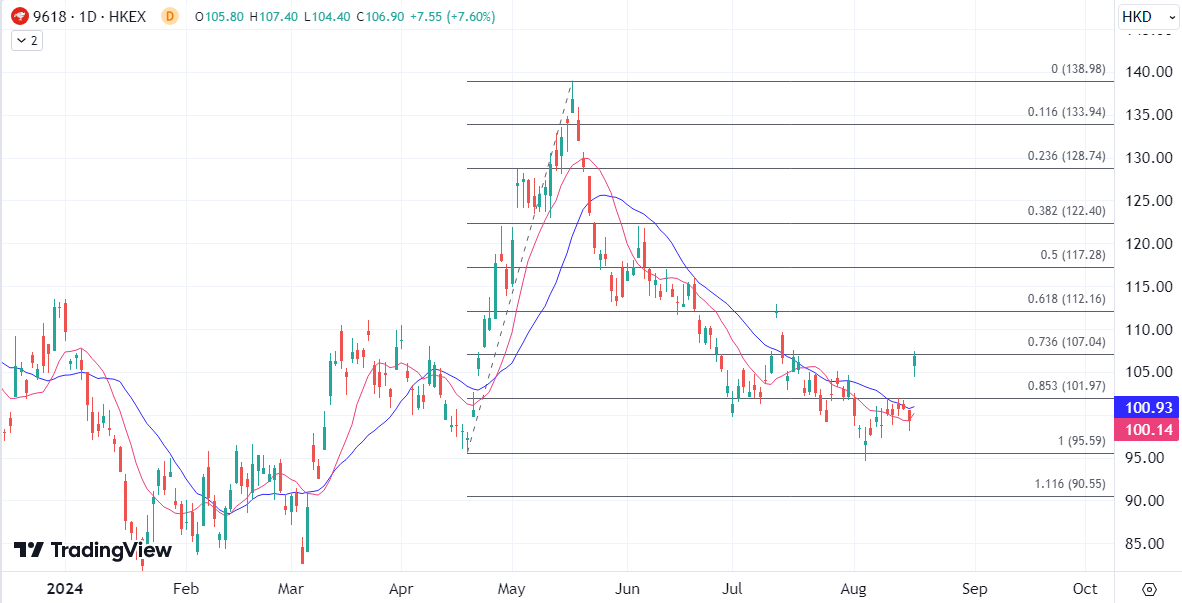Viewport: 1182px width, 603px height.
Task: Expand the collapsed indicators legend showing 2
Action: pyautogui.click(x=26, y=40)
